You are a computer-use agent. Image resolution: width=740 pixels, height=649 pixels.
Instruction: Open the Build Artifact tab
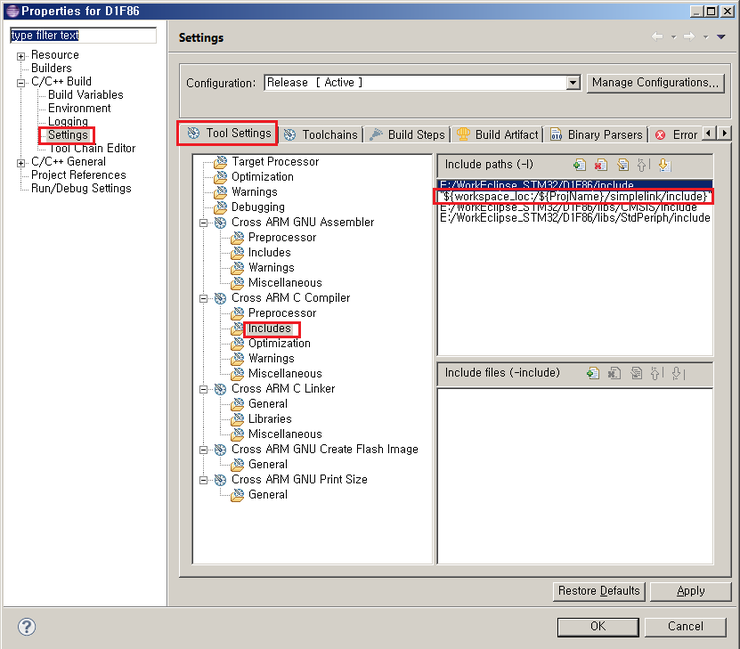[x=497, y=135]
